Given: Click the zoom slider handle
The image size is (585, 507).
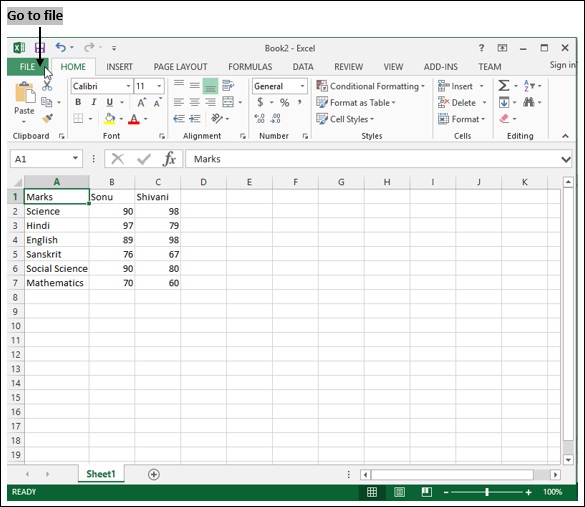Looking at the screenshot, I should pyautogui.click(x=487, y=492).
